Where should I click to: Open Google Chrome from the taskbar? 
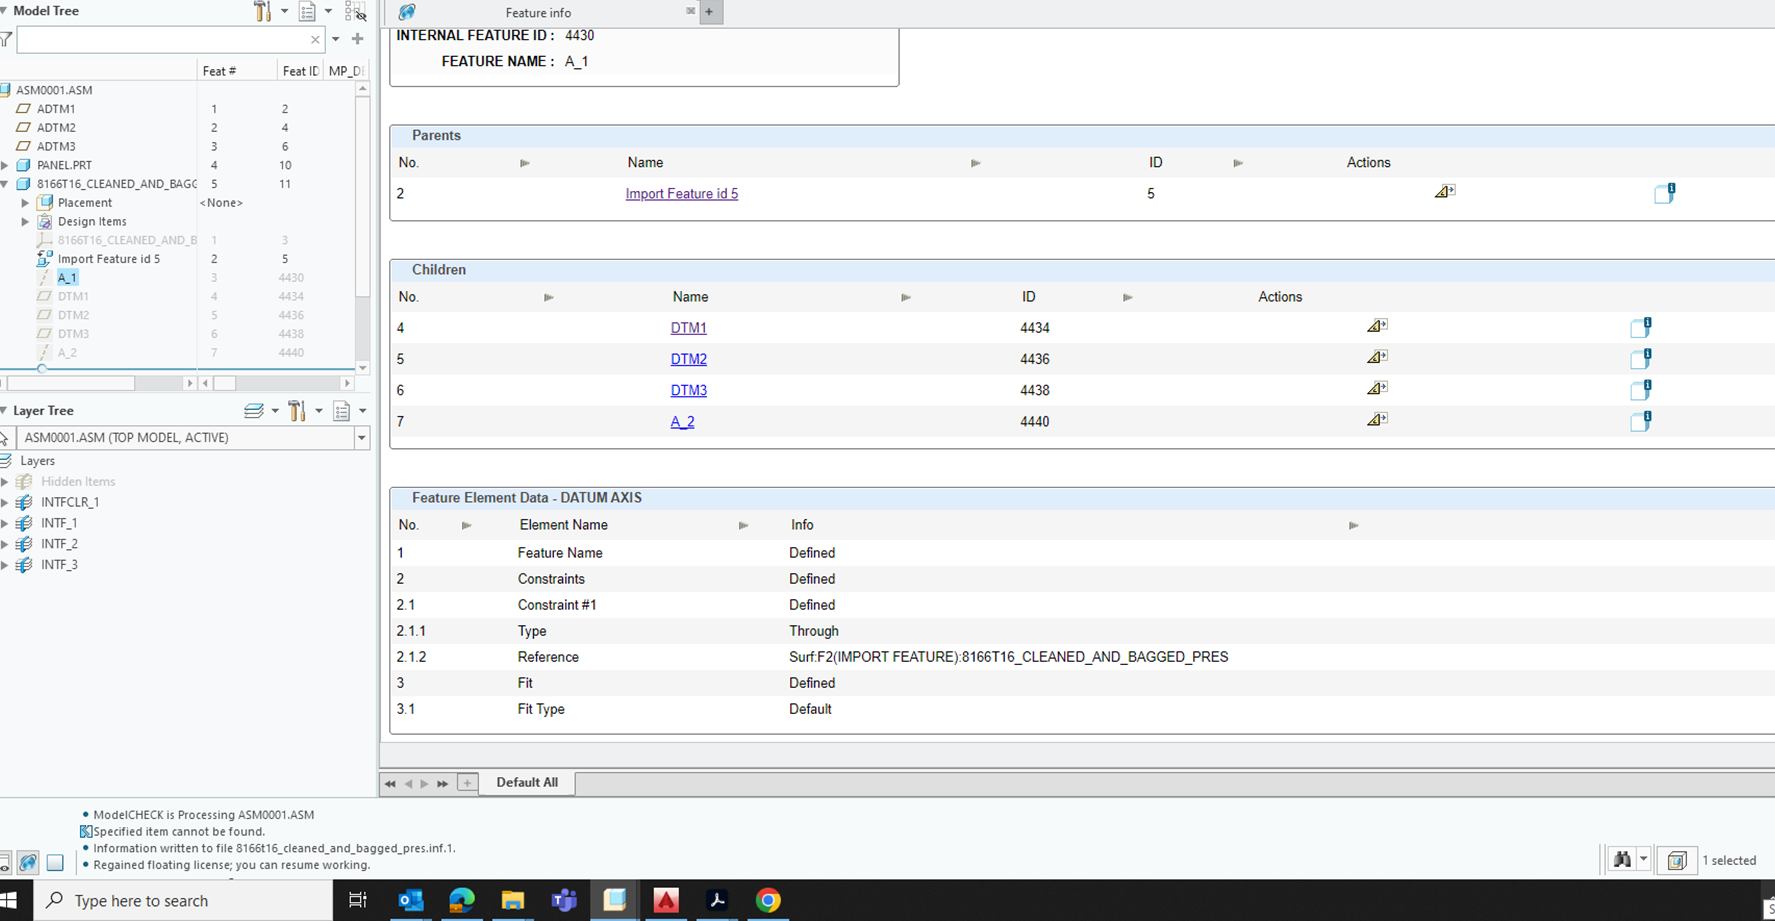pos(767,900)
